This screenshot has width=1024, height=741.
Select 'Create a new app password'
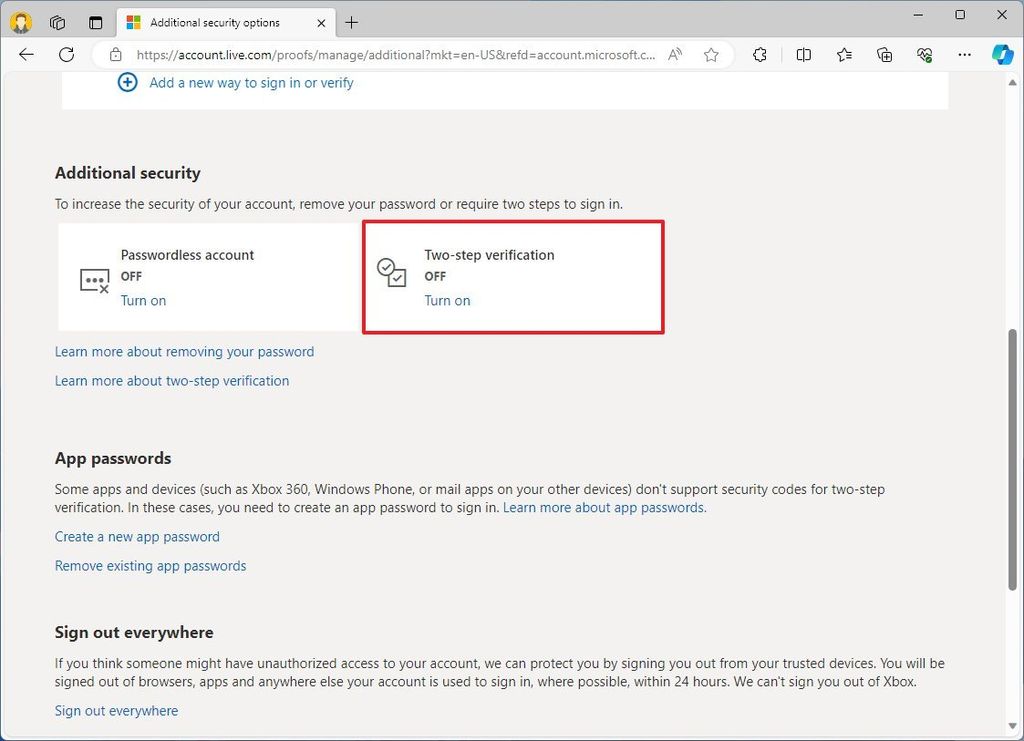[x=137, y=536]
